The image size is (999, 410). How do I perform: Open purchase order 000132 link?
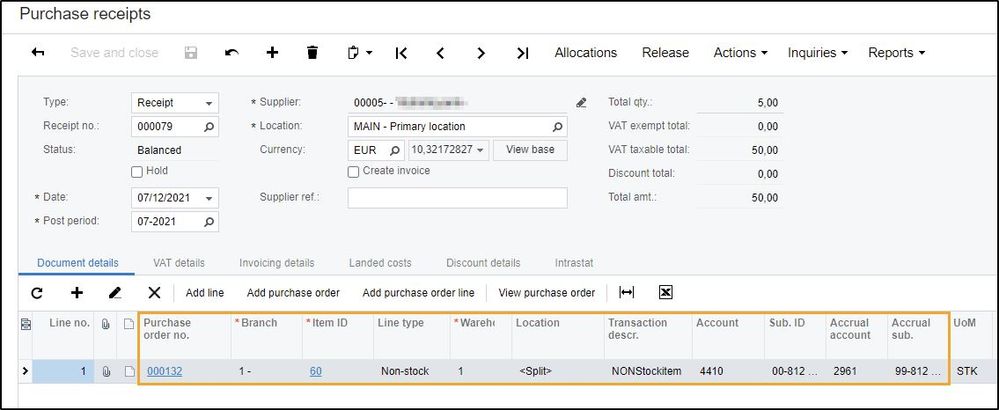(164, 371)
